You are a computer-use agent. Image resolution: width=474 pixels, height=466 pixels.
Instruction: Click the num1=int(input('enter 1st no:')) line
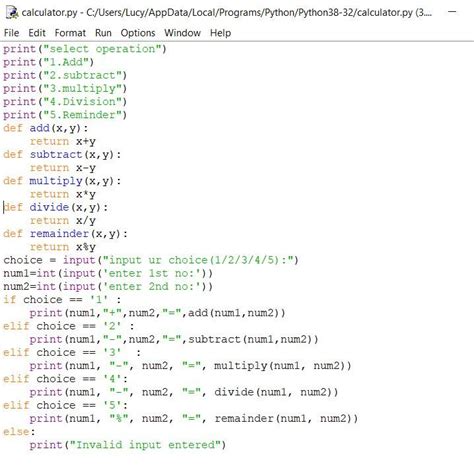point(108,273)
